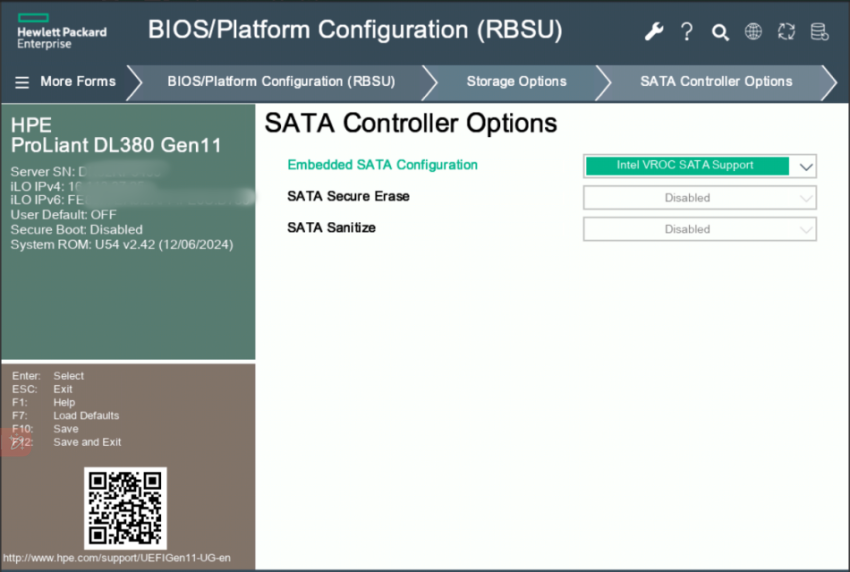Screen dimensions: 850x572
Task: Navigate to Storage Options breadcrumb
Action: [516, 82]
